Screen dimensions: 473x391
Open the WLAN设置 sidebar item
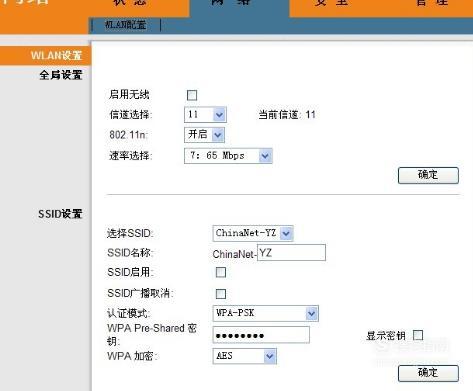point(46,55)
